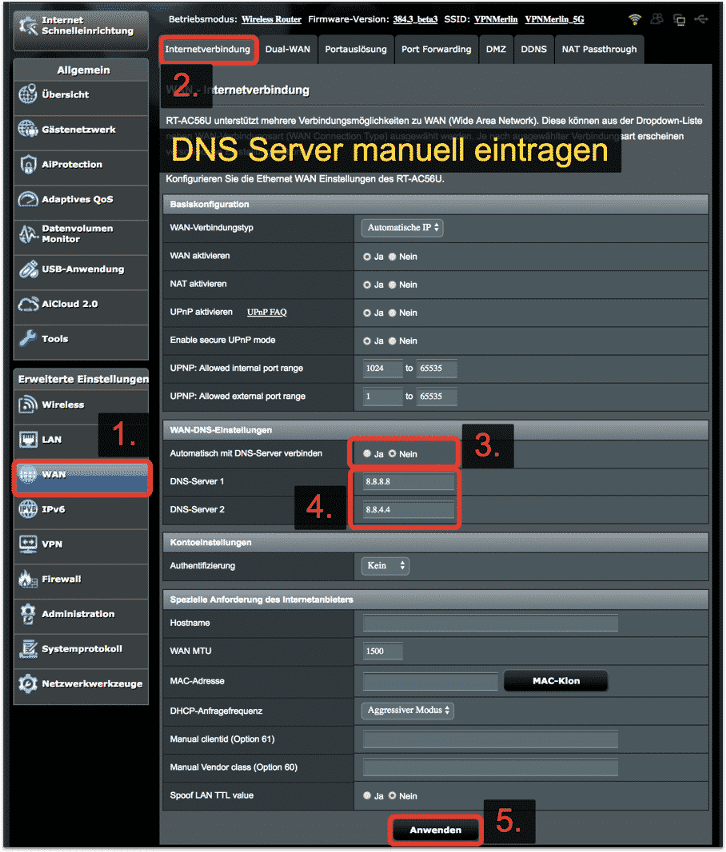Switch to Internetverbindung tab
Image resolution: width=726 pixels, height=852 pixels.
(208, 49)
